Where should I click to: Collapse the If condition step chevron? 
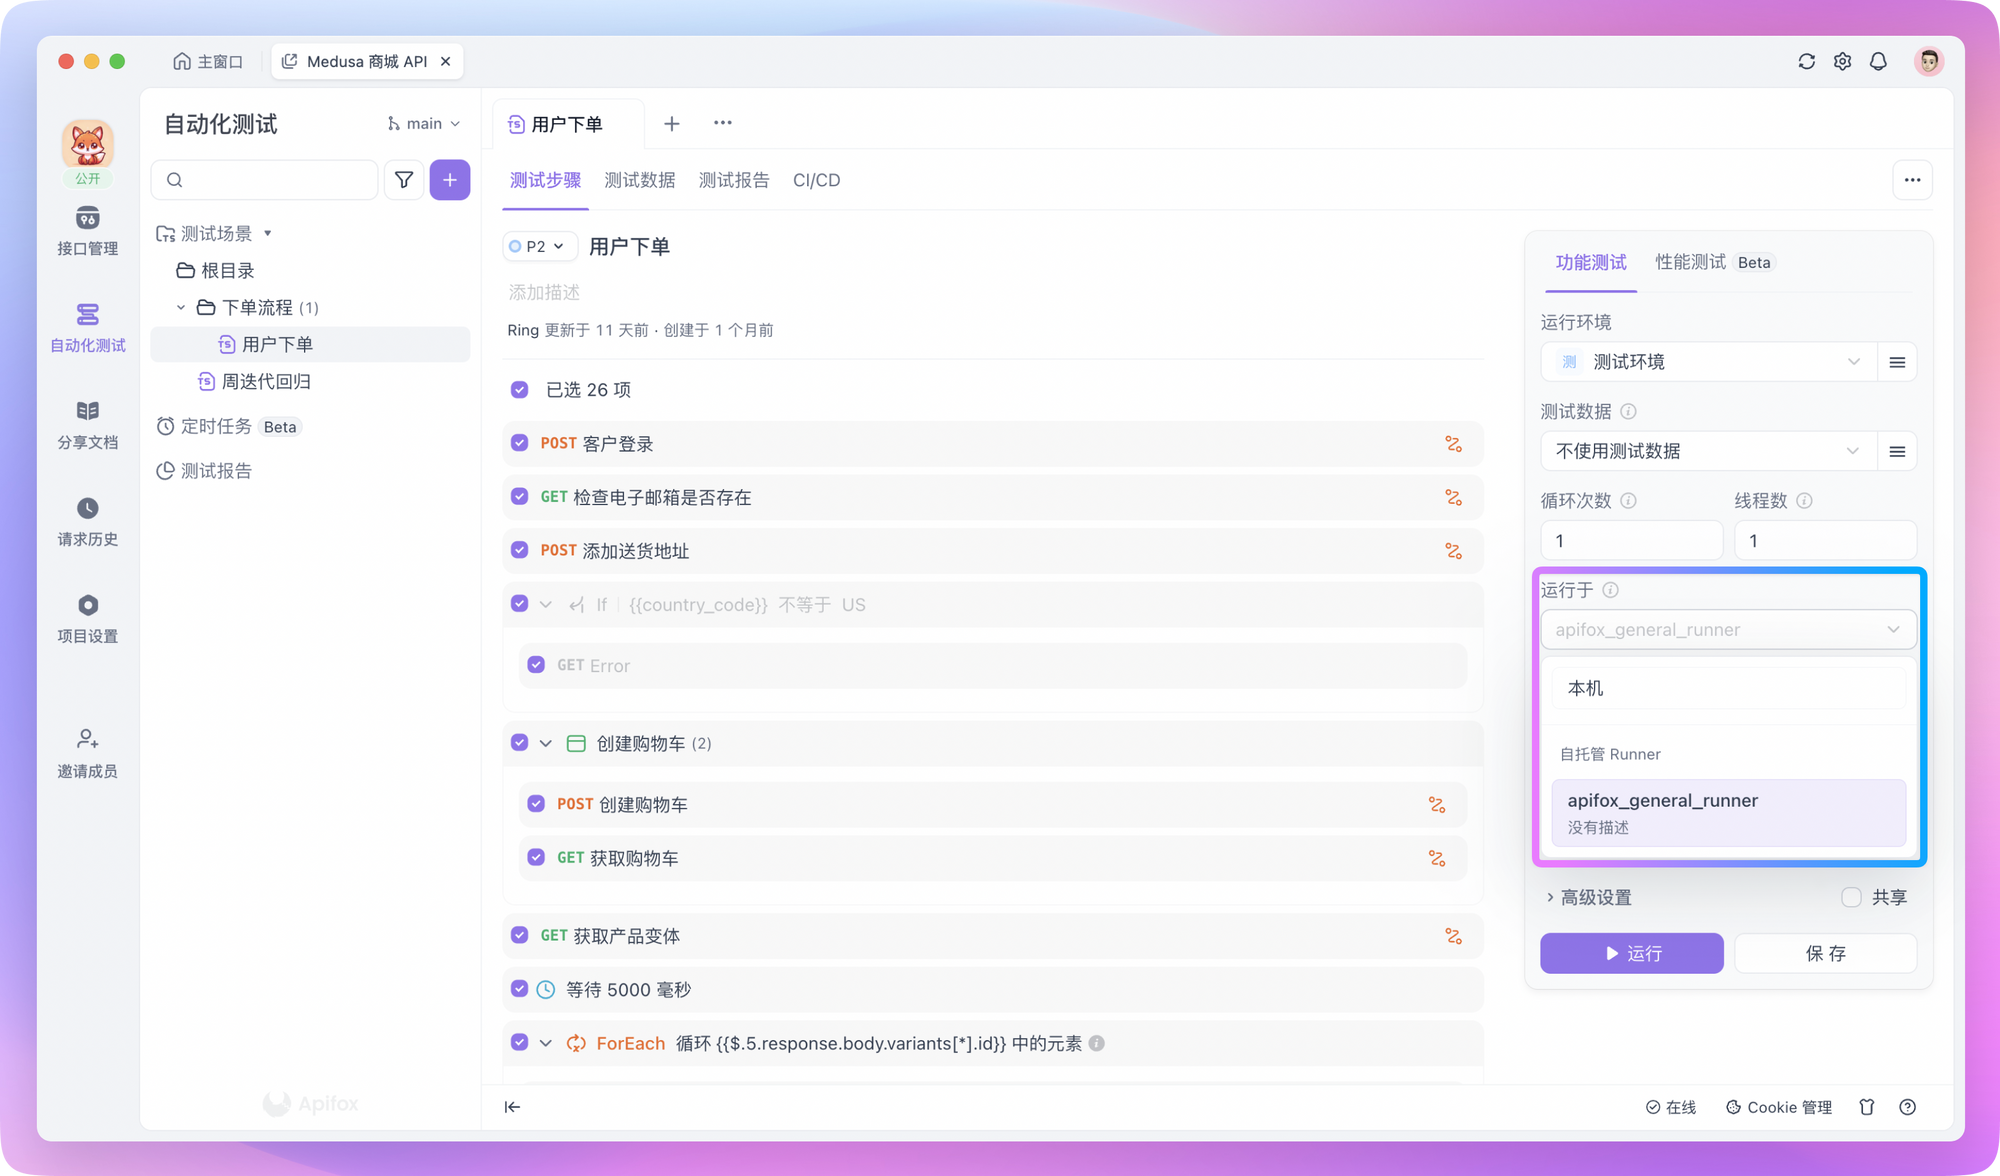(x=546, y=605)
